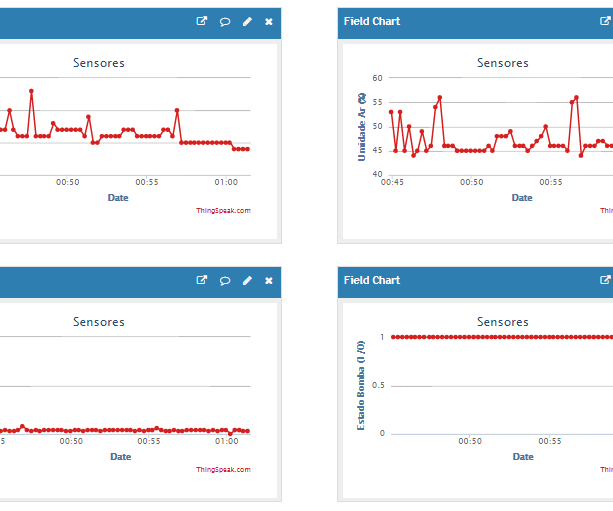This screenshot has height=511, width=613.
Task: Click Date axis label under Estado Bomba chart
Action: click(522, 456)
